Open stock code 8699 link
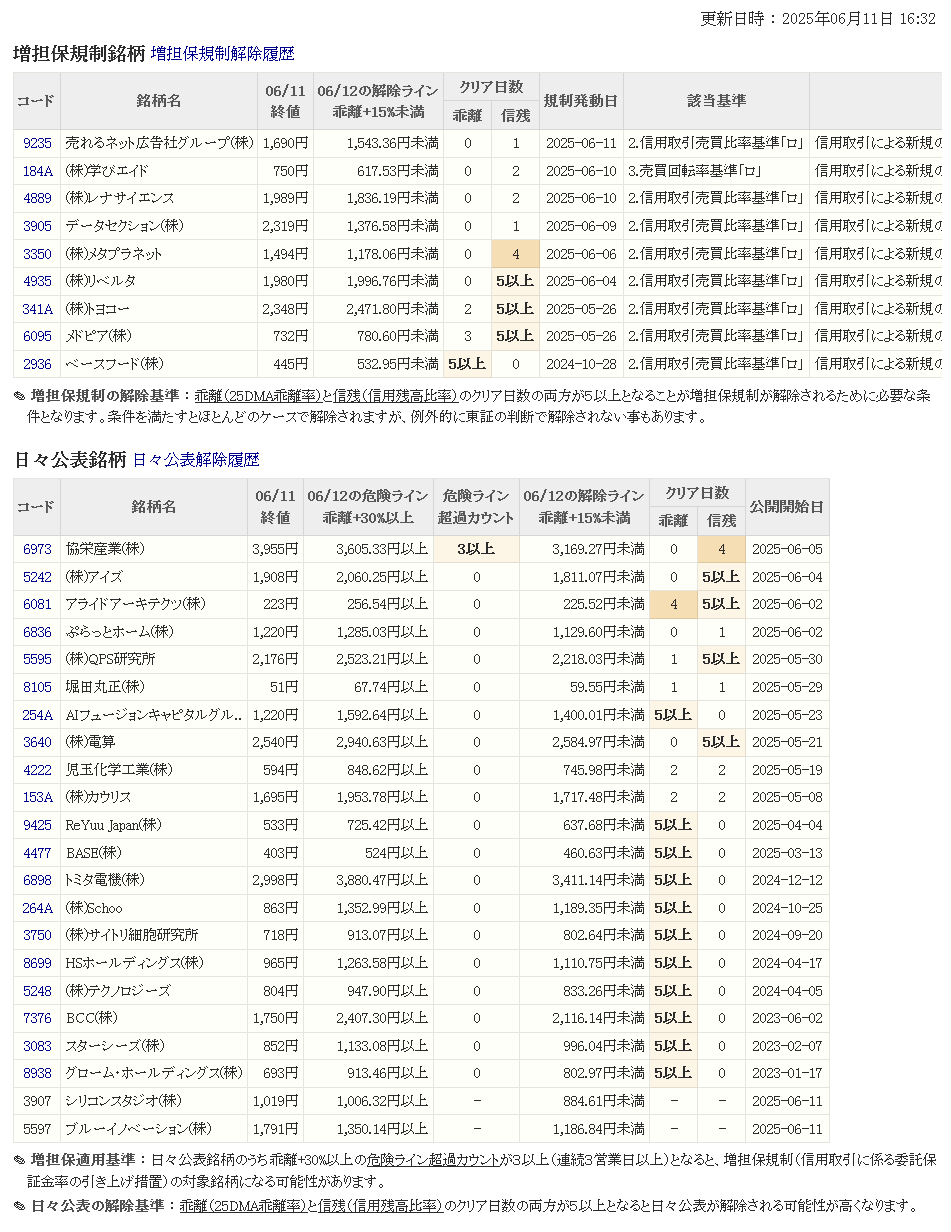 tap(37, 963)
